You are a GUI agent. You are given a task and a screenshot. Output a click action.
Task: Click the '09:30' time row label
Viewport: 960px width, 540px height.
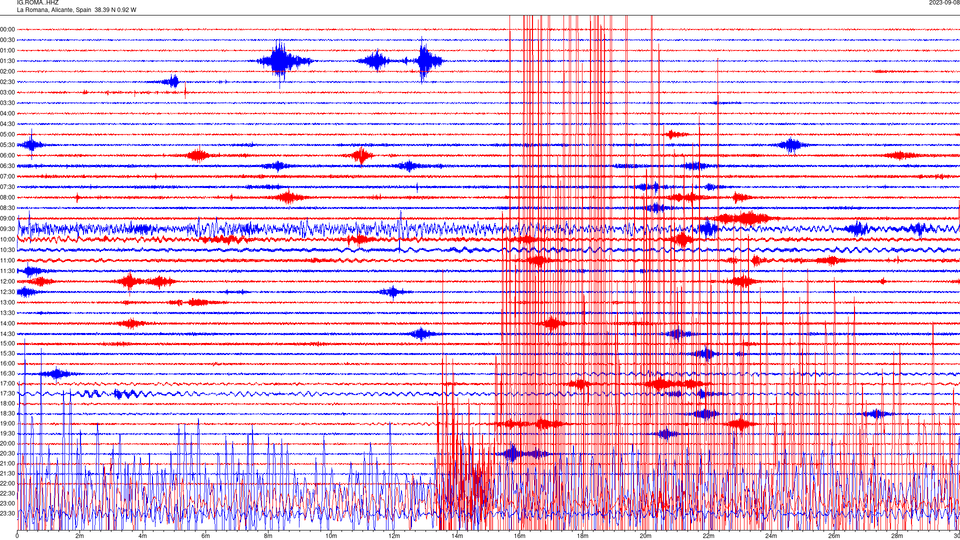8,228
